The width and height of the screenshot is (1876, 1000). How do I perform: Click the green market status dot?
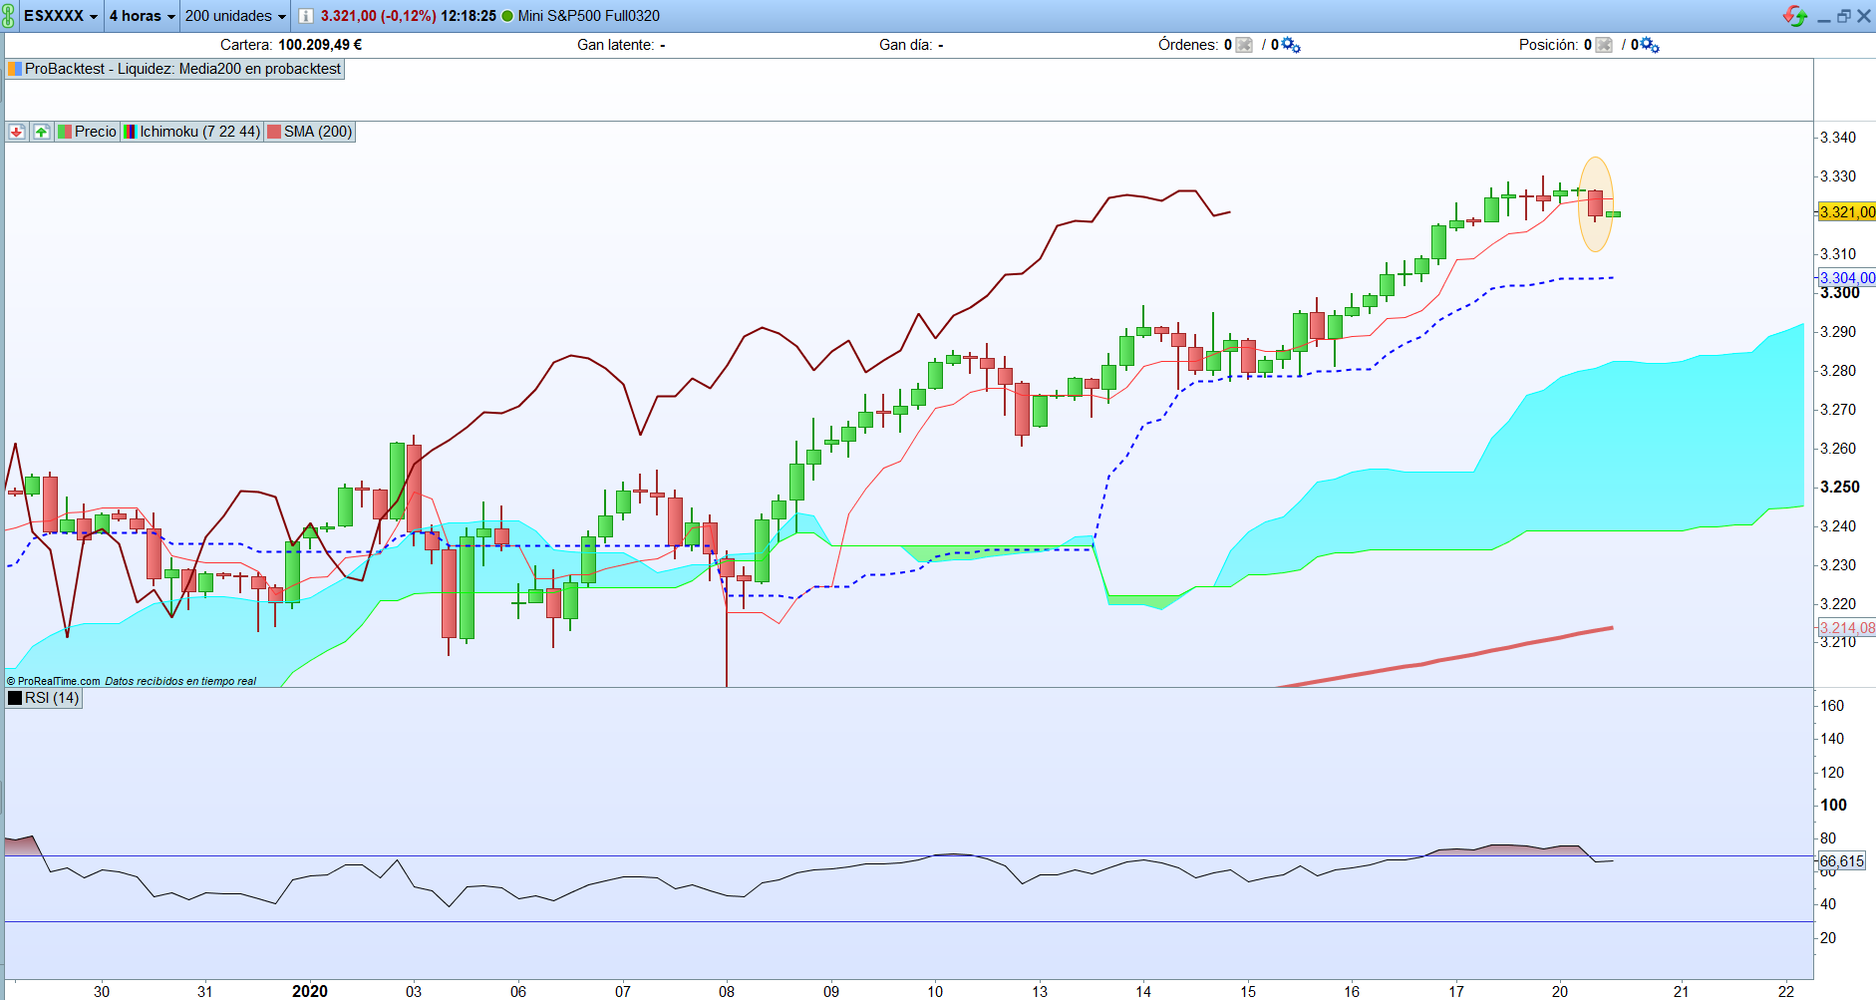tap(507, 16)
